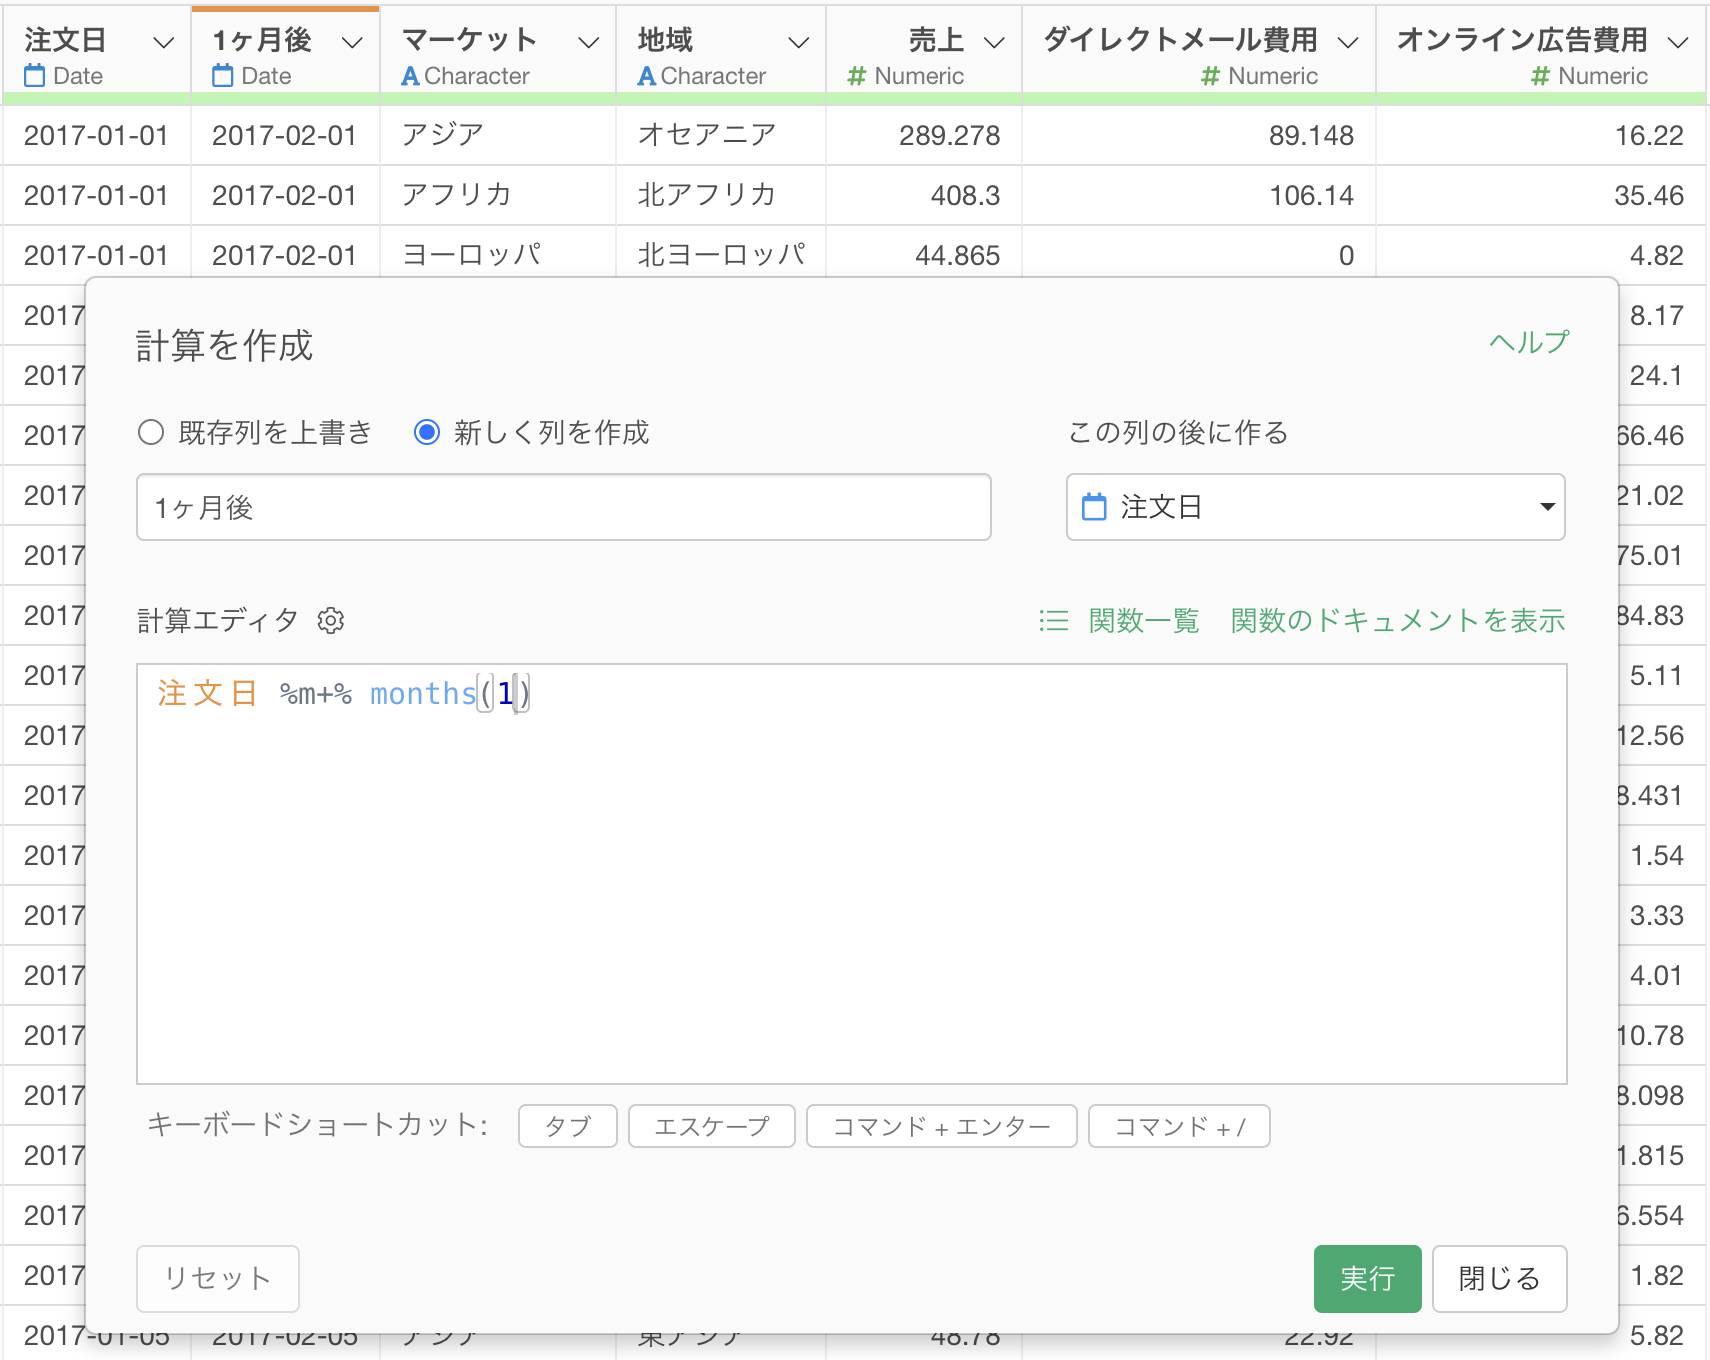Open ダイレクトメール費用 column header menu
This screenshot has width=1710, height=1360.
(x=1348, y=42)
